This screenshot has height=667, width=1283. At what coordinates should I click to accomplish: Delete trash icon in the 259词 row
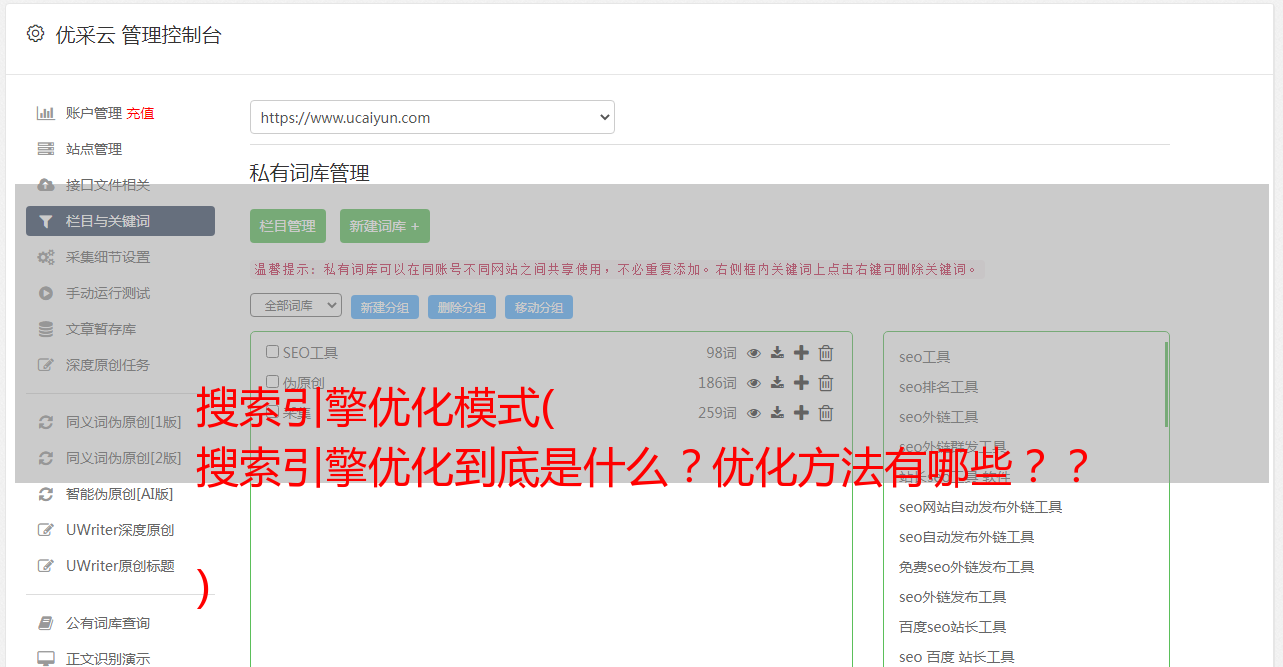click(x=826, y=413)
